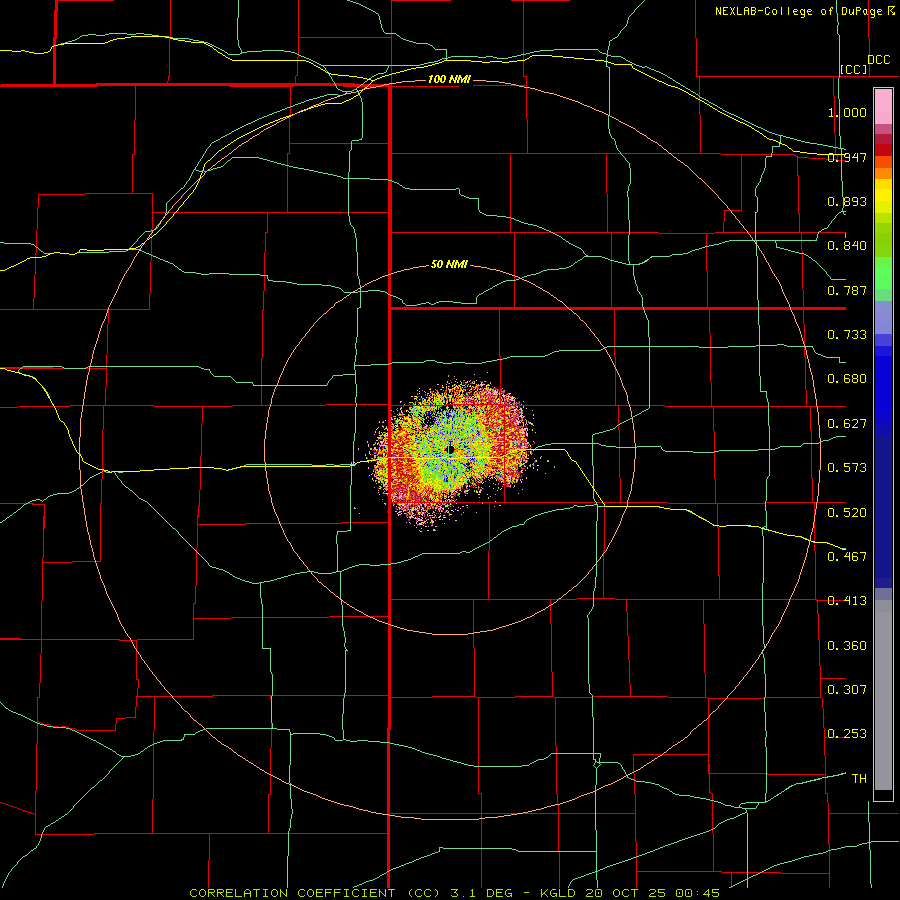The width and height of the screenshot is (900, 900).
Task: Click the 0.627 scale value
Action: click(x=847, y=424)
